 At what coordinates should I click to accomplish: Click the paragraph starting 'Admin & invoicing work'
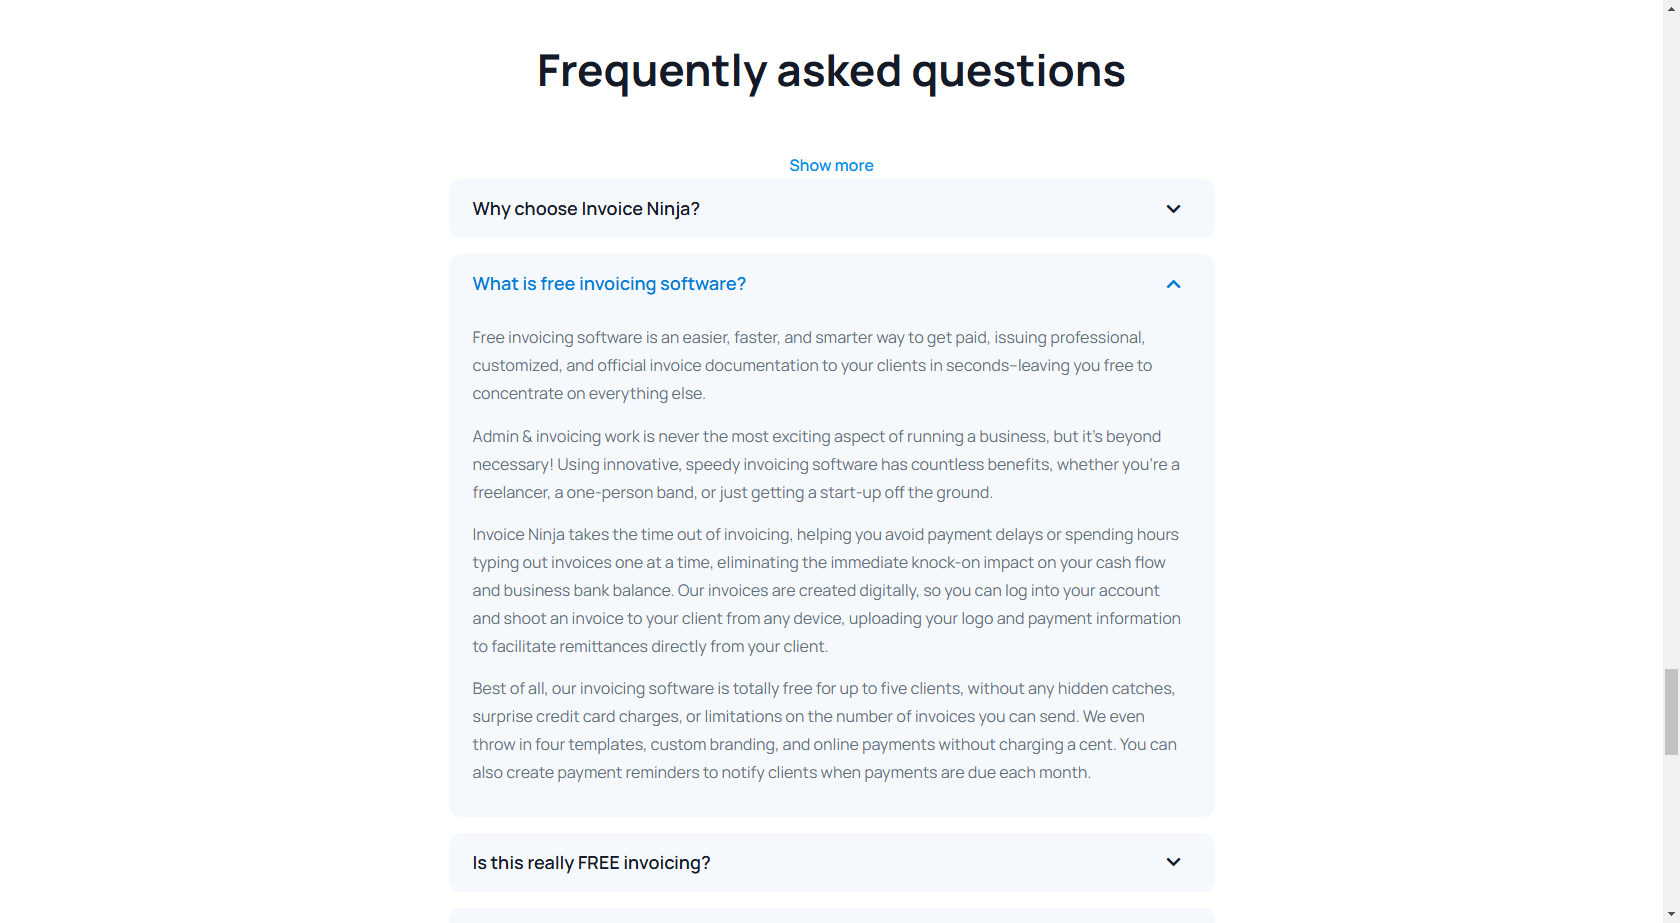(x=825, y=464)
